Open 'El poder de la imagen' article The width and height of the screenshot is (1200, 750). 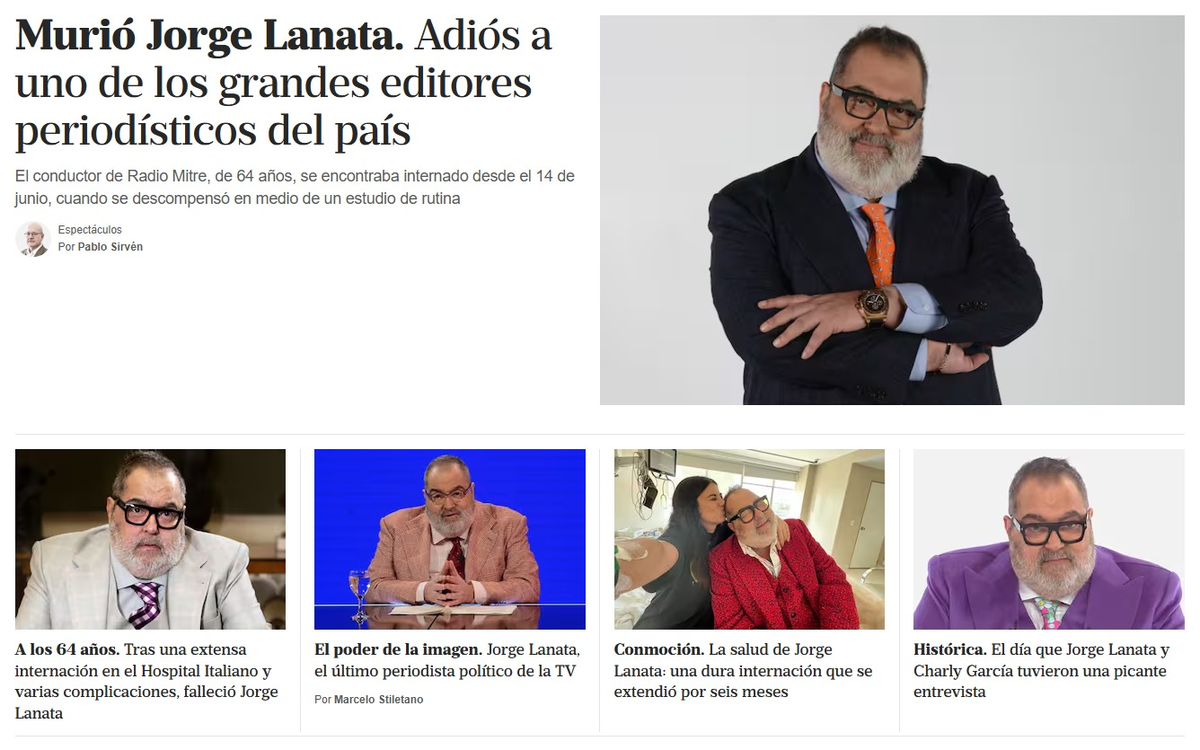[x=447, y=661]
